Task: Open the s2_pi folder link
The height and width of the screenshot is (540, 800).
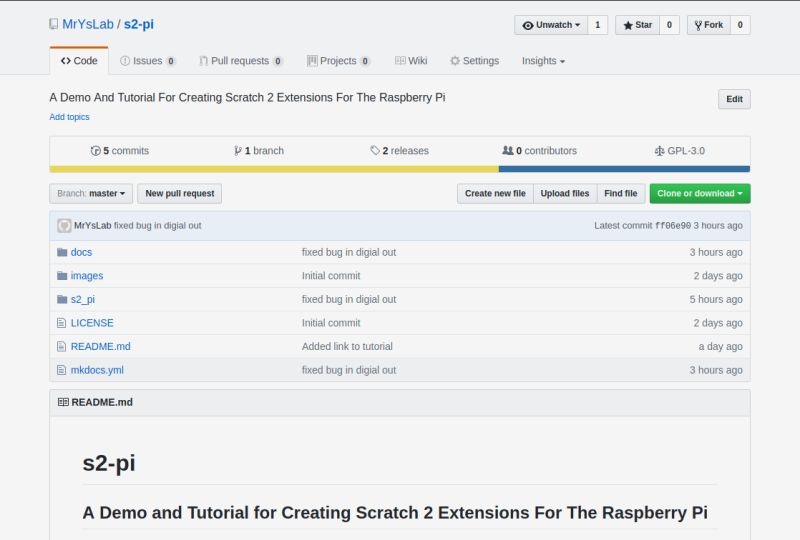Action: pyautogui.click(x=83, y=299)
